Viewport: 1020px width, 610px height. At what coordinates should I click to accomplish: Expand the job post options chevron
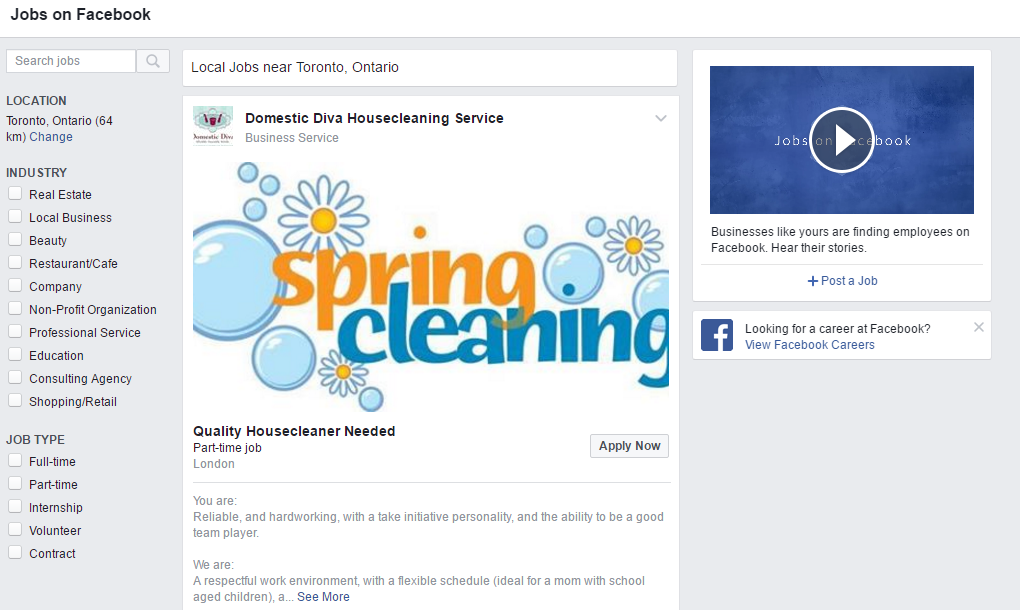(661, 118)
